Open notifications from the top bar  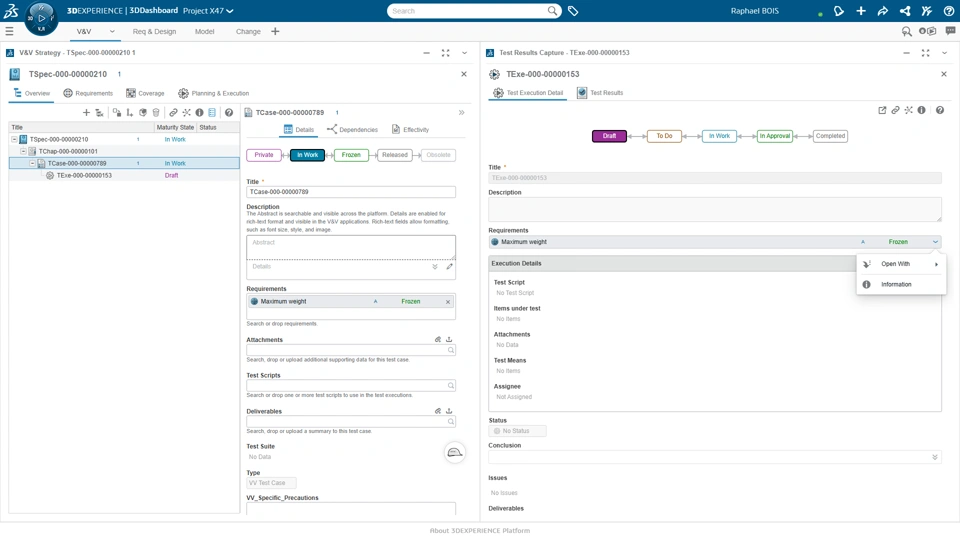tap(839, 11)
